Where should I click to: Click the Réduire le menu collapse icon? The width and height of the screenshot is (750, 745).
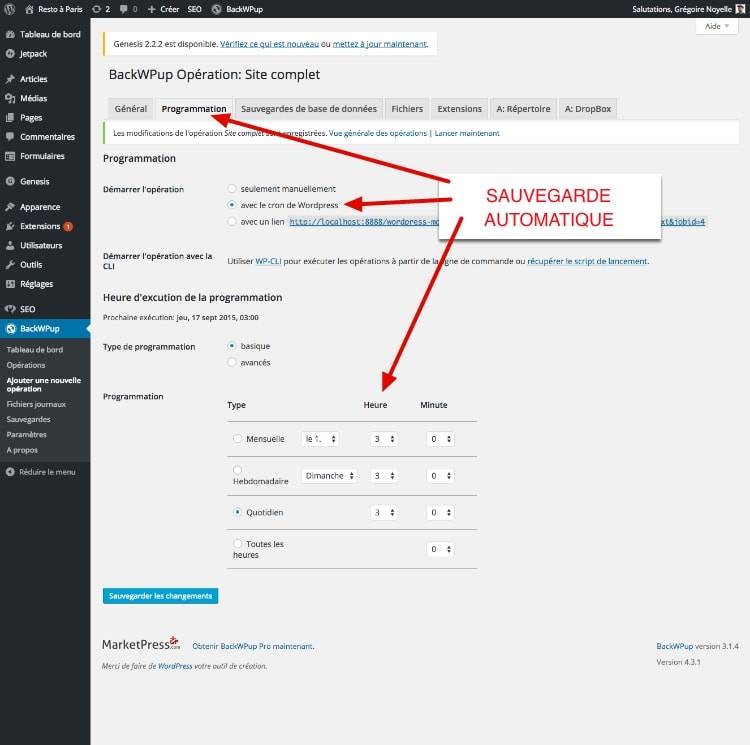10,472
